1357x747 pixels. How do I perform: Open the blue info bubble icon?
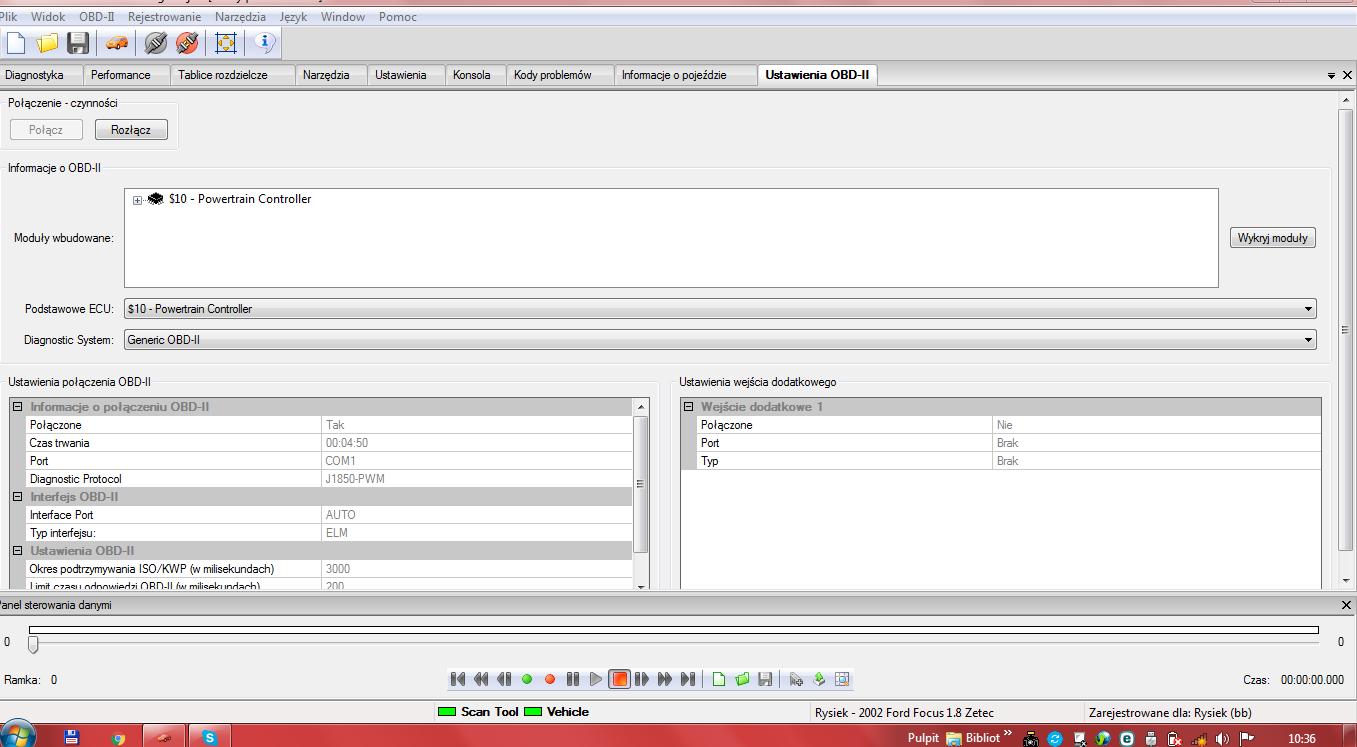click(265, 43)
